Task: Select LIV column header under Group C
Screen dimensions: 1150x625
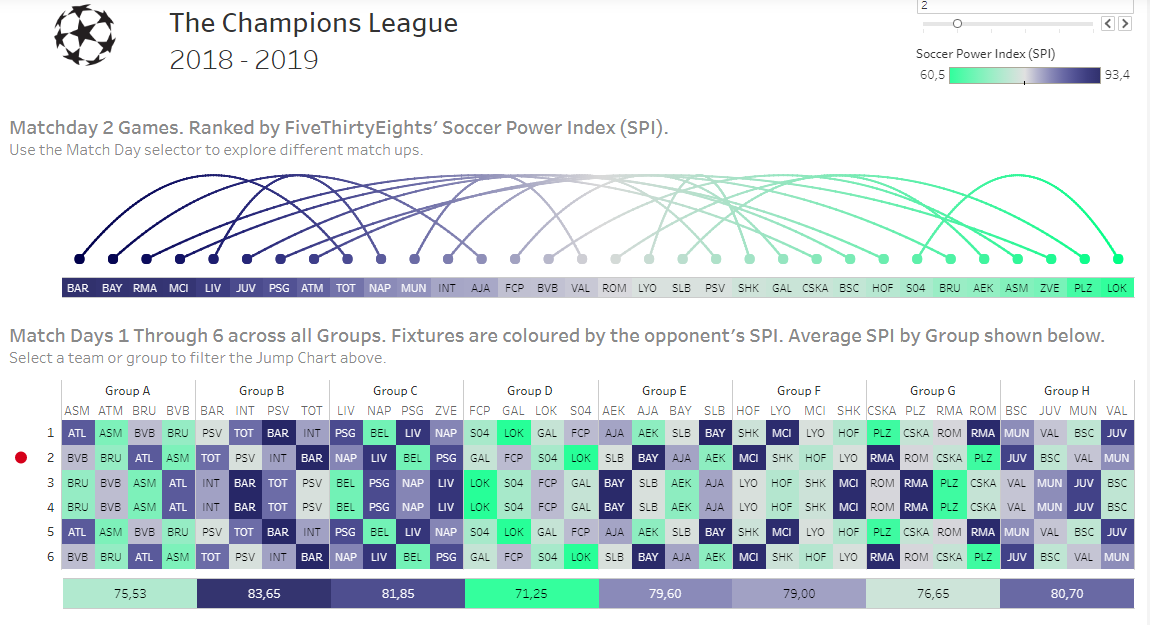Action: tap(346, 410)
